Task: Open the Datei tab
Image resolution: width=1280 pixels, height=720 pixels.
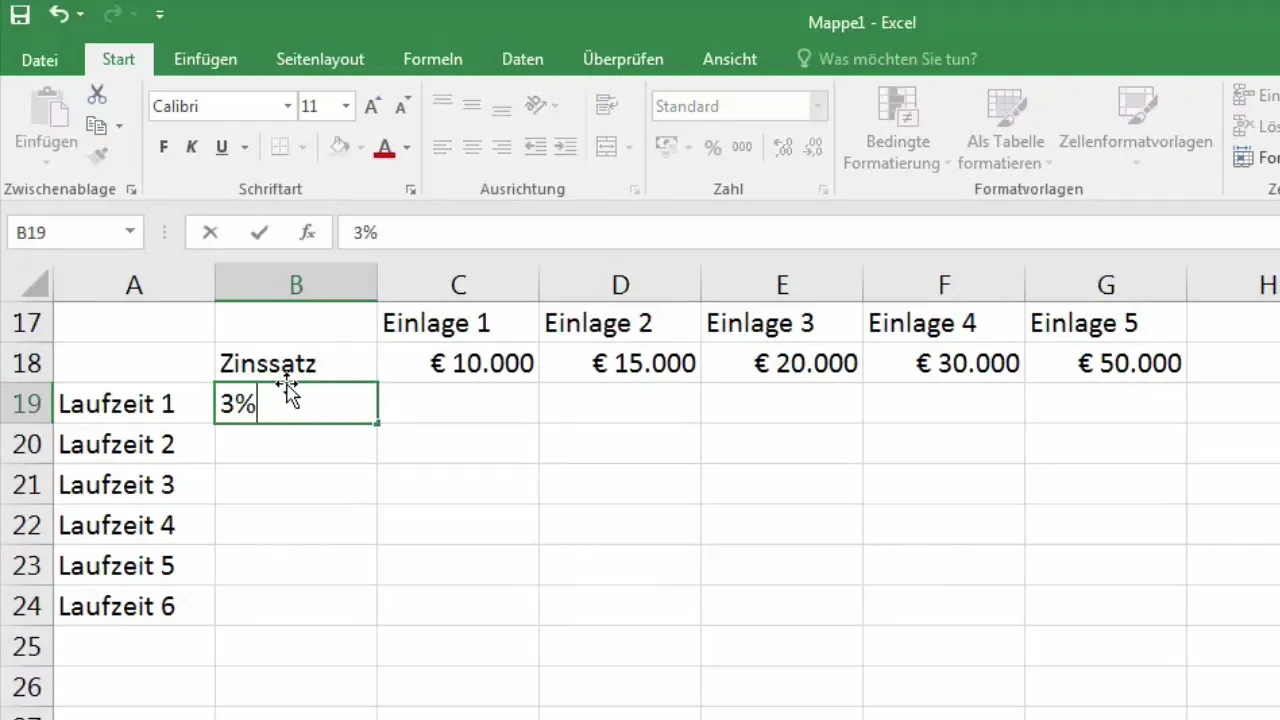Action: pyautogui.click(x=40, y=59)
